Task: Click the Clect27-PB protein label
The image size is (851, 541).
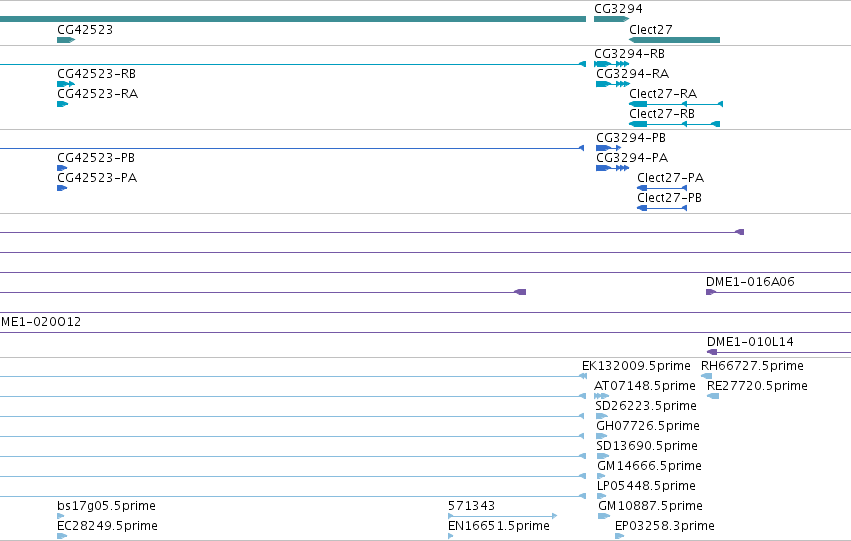Action: pos(670,198)
